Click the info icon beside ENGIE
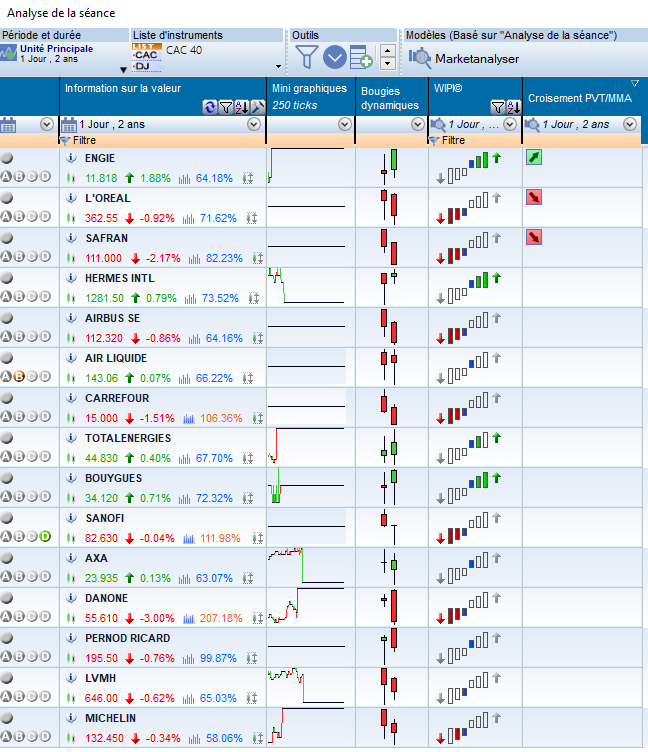 tap(71, 158)
